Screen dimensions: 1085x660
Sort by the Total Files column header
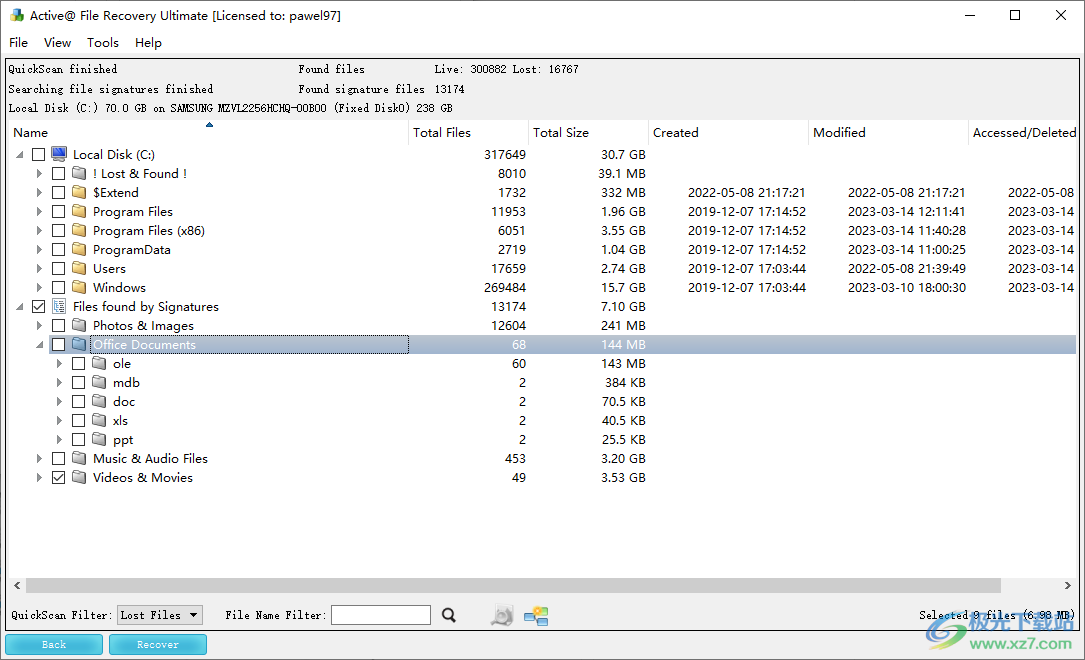click(x=468, y=132)
